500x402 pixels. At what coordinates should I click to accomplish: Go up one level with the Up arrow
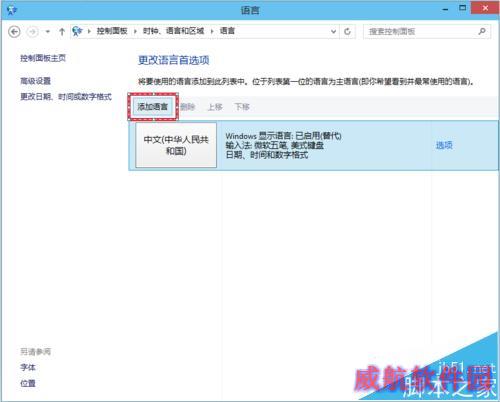coord(62,32)
